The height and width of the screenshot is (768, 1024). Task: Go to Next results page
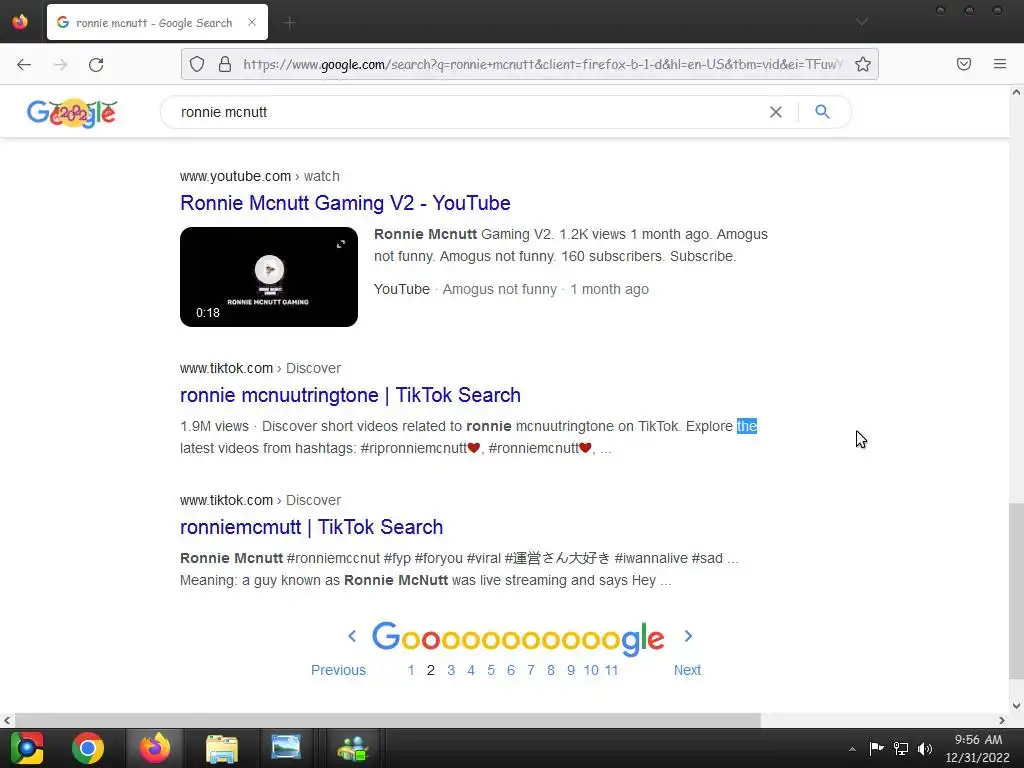click(687, 670)
